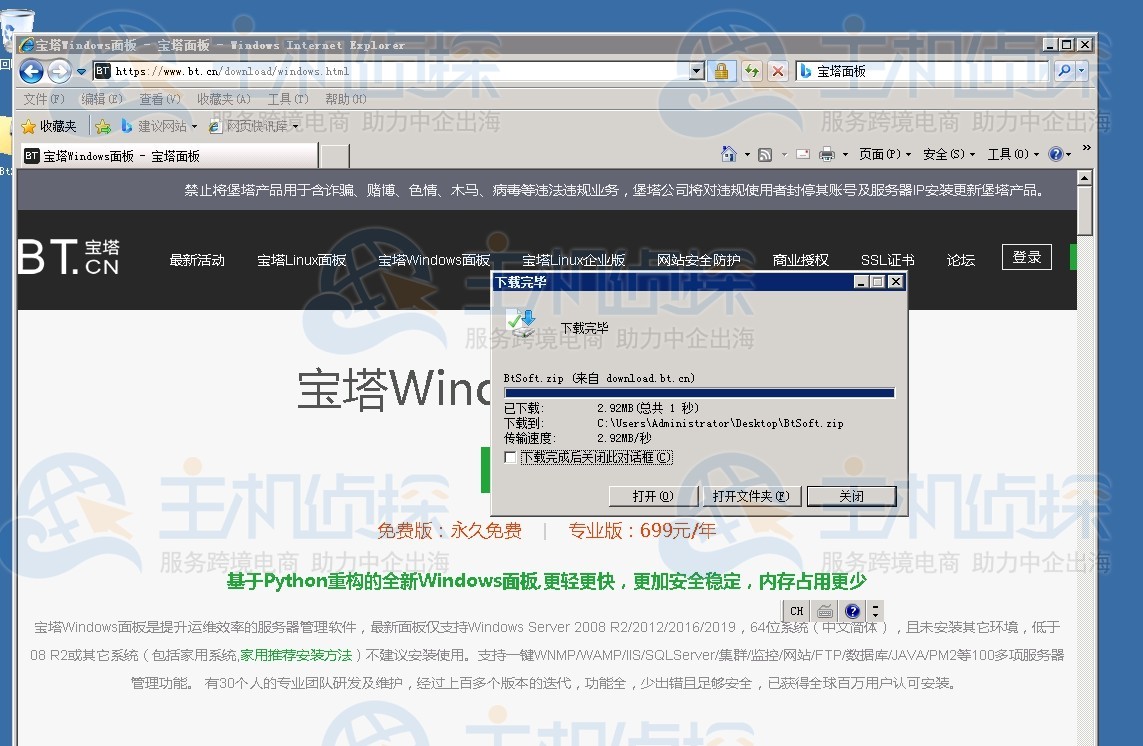1143x746 pixels.
Task: Expand the 页面(P) page dropdown
Action: coord(879,153)
